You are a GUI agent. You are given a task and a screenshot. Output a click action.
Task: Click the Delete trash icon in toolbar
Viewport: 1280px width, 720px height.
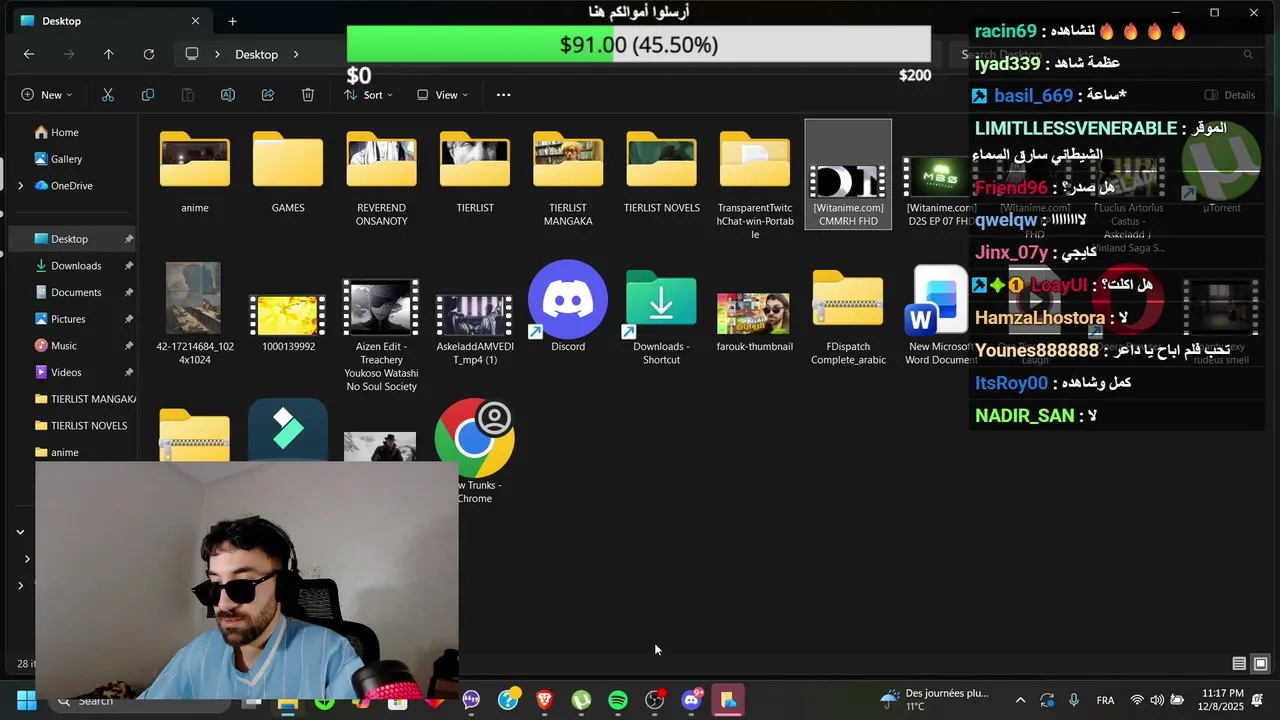(308, 95)
